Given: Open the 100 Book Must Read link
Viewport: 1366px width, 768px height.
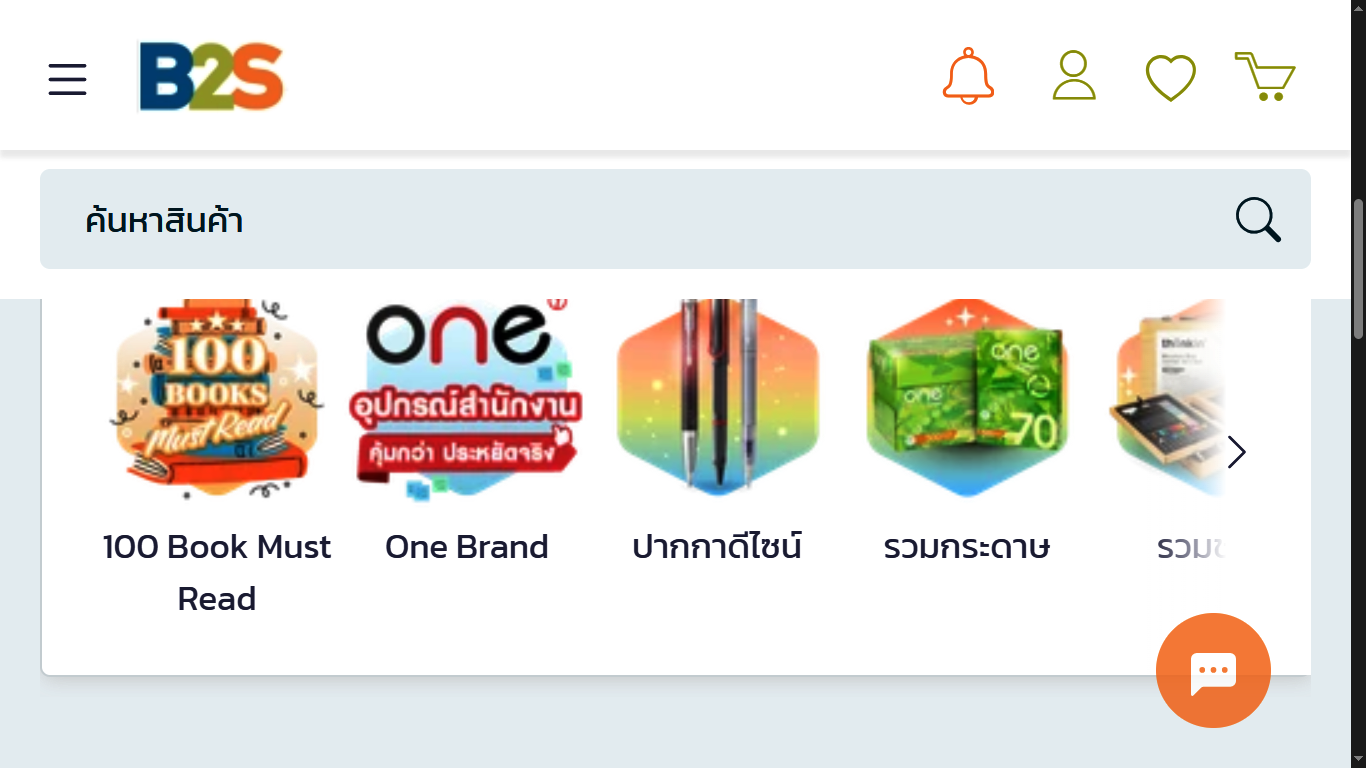Looking at the screenshot, I should click(217, 573).
